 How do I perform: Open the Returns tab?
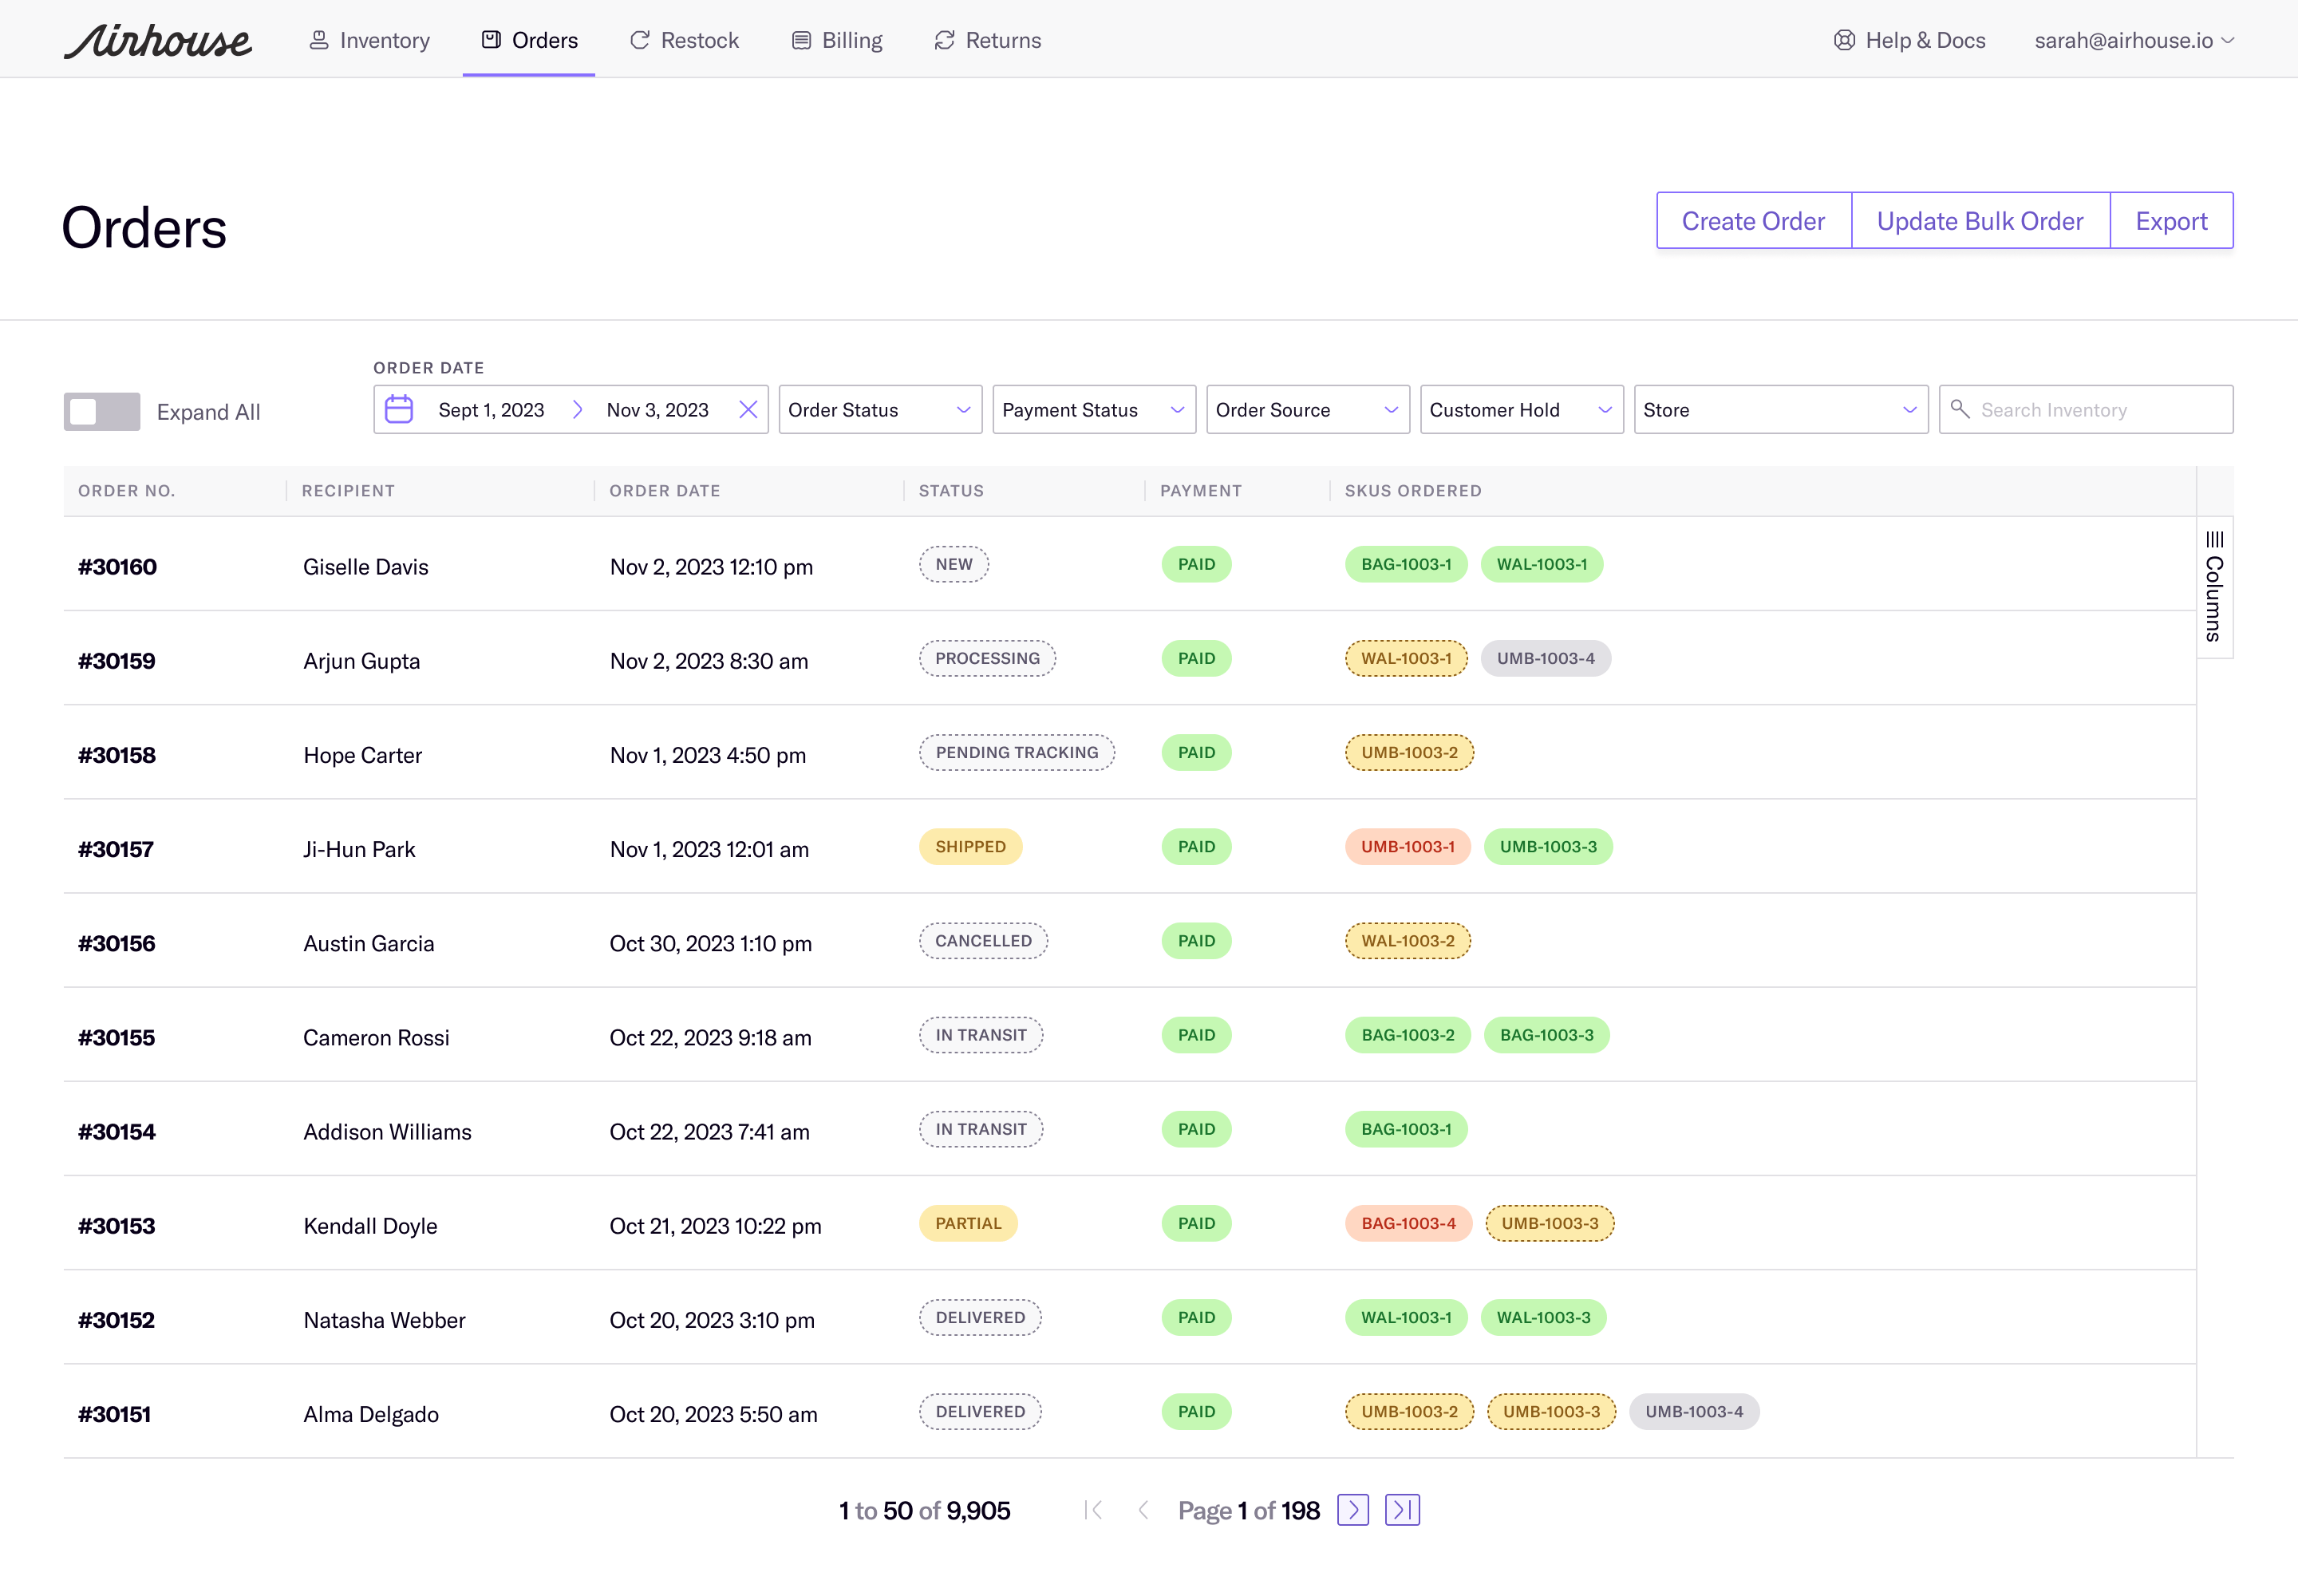(987, 40)
